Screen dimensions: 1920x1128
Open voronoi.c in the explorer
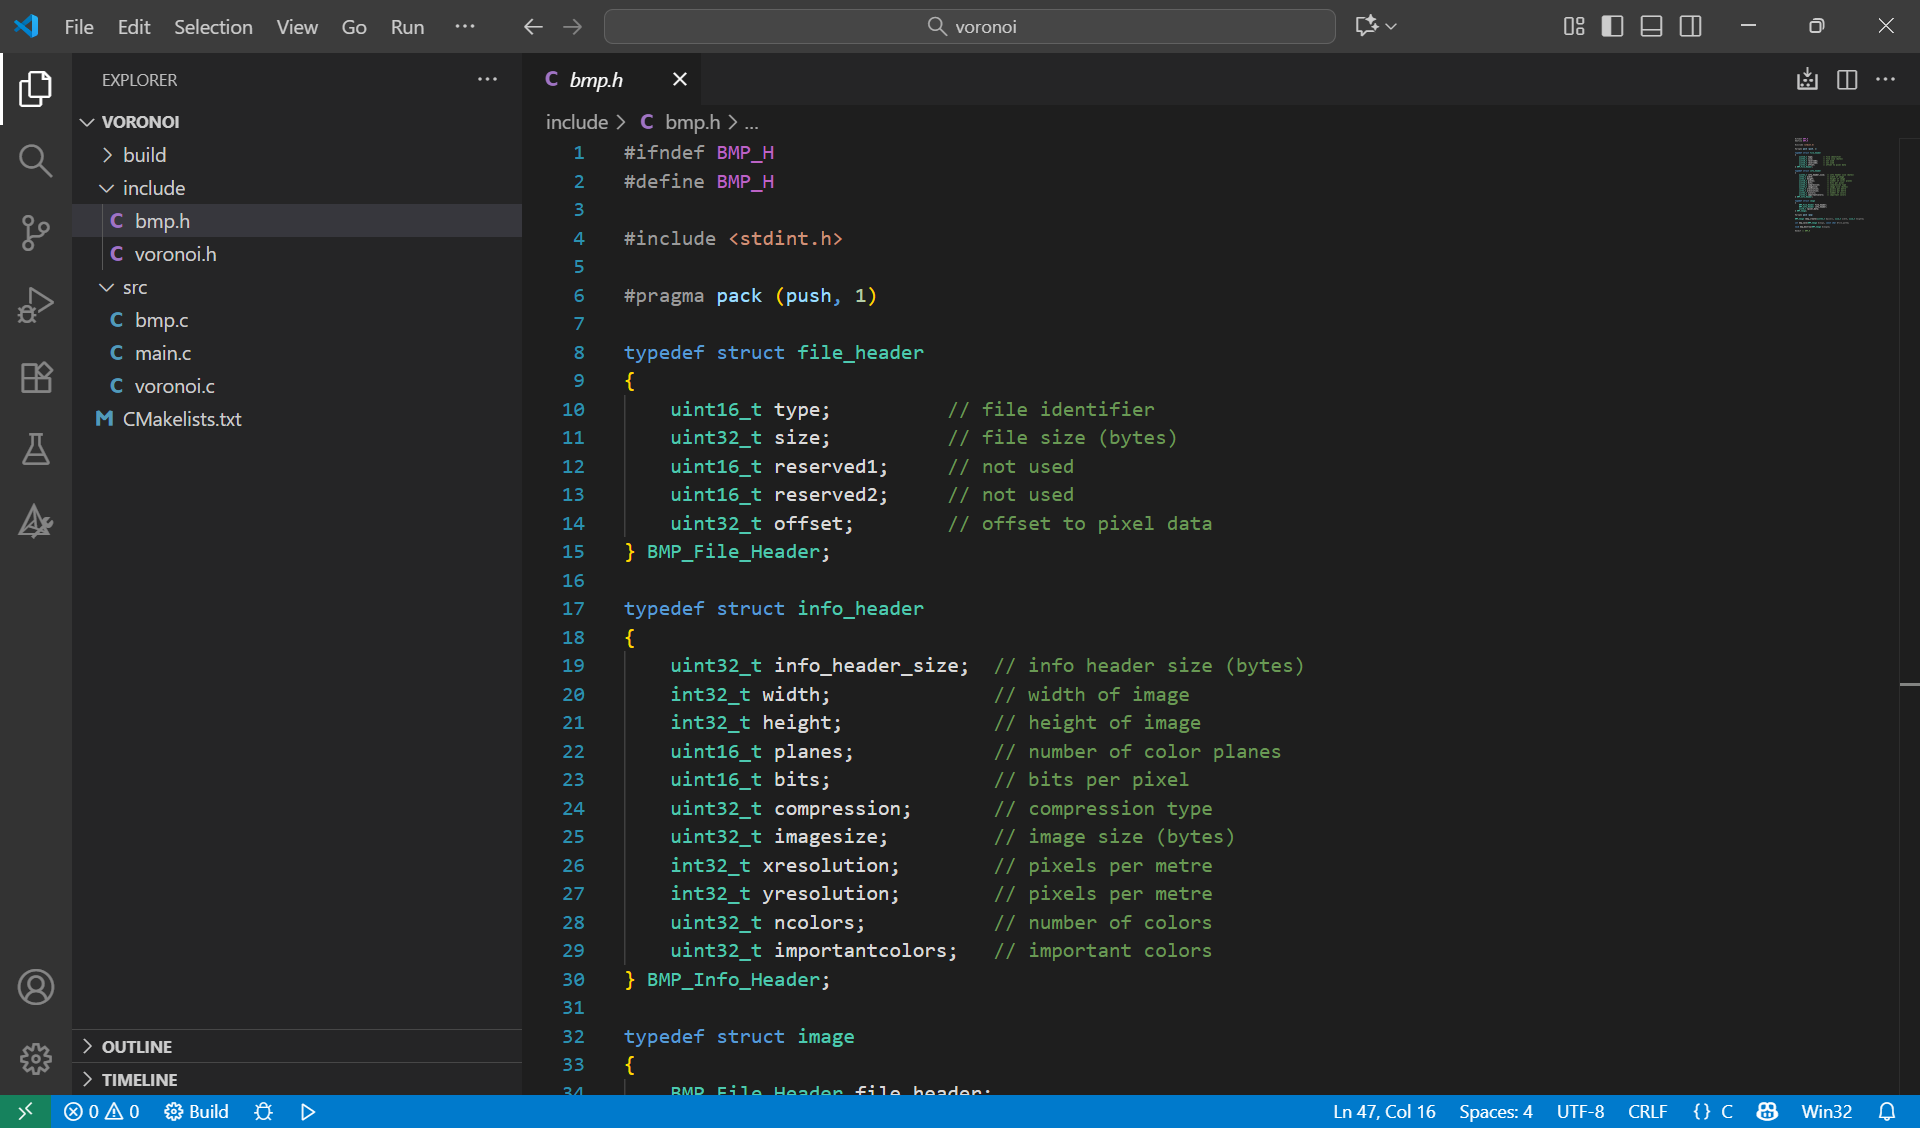174,386
